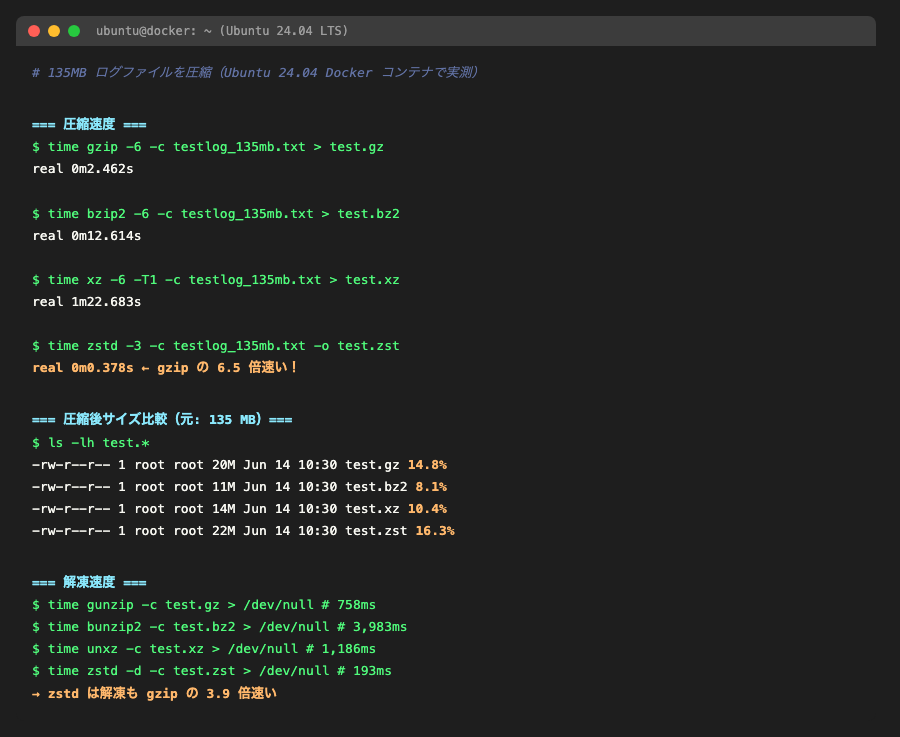Click the '8.1%' ratio value
Image resolution: width=900 pixels, height=737 pixels.
click(x=431, y=487)
